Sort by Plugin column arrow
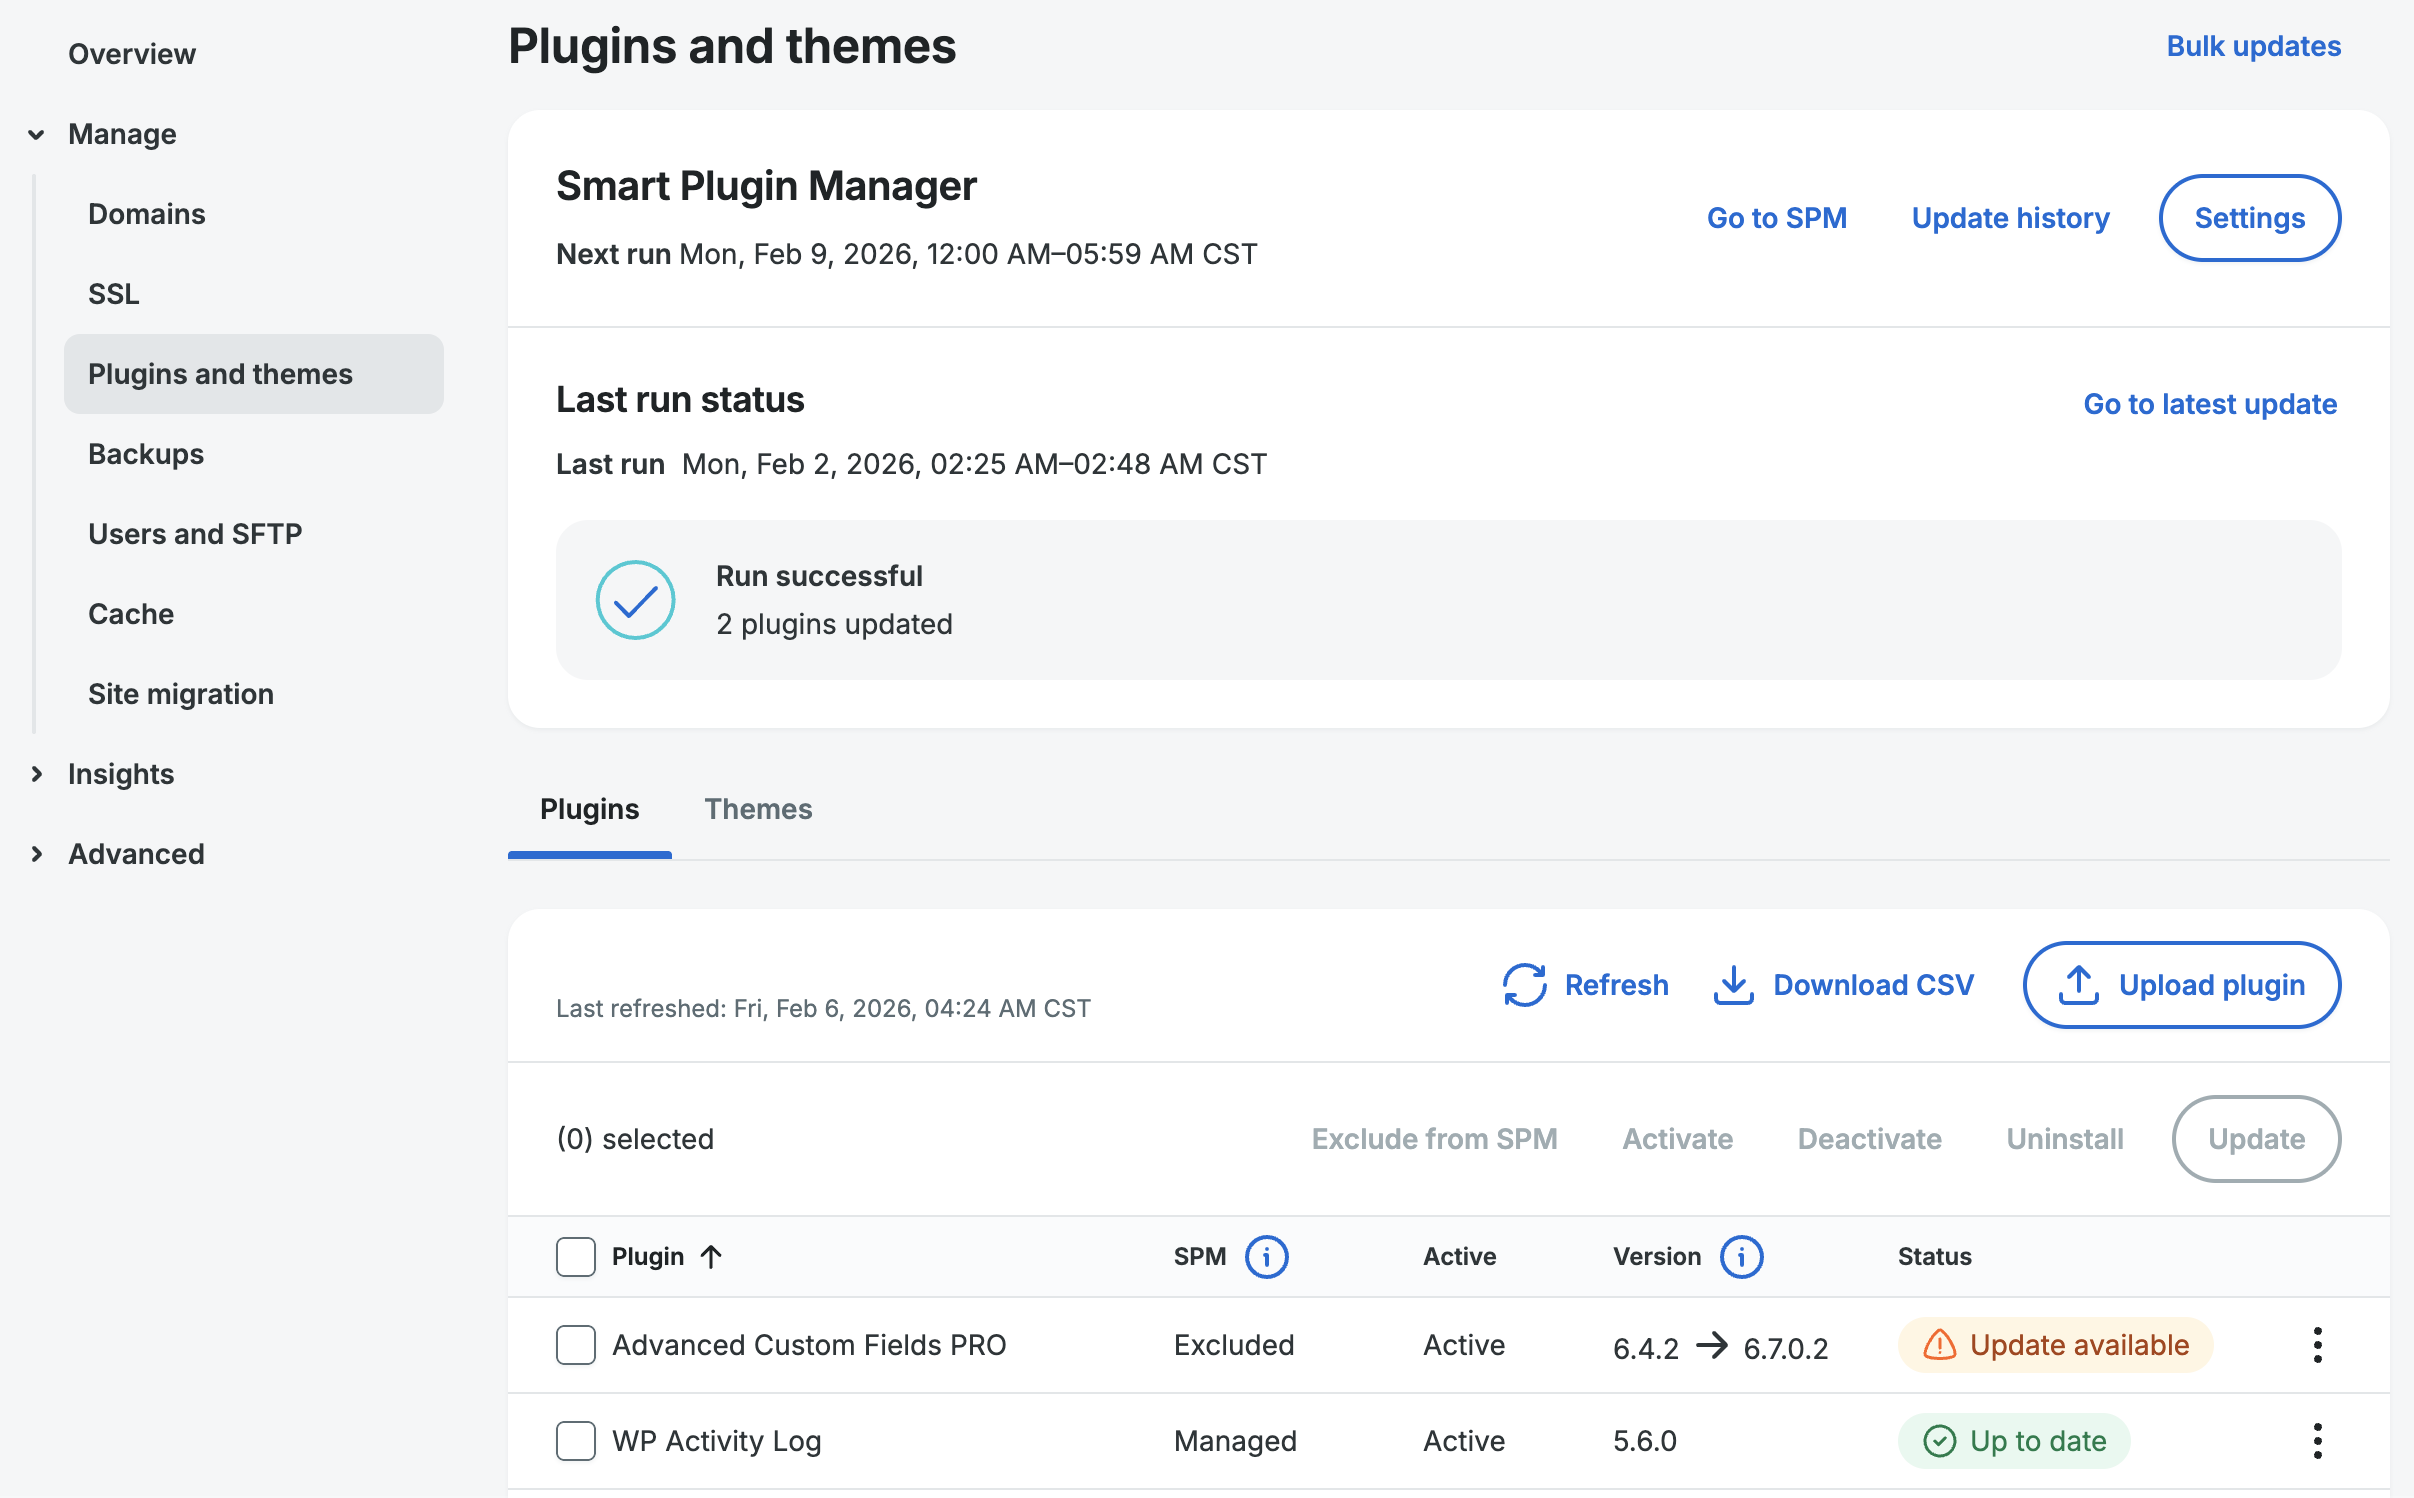The width and height of the screenshot is (2414, 1498). pos(711,1257)
